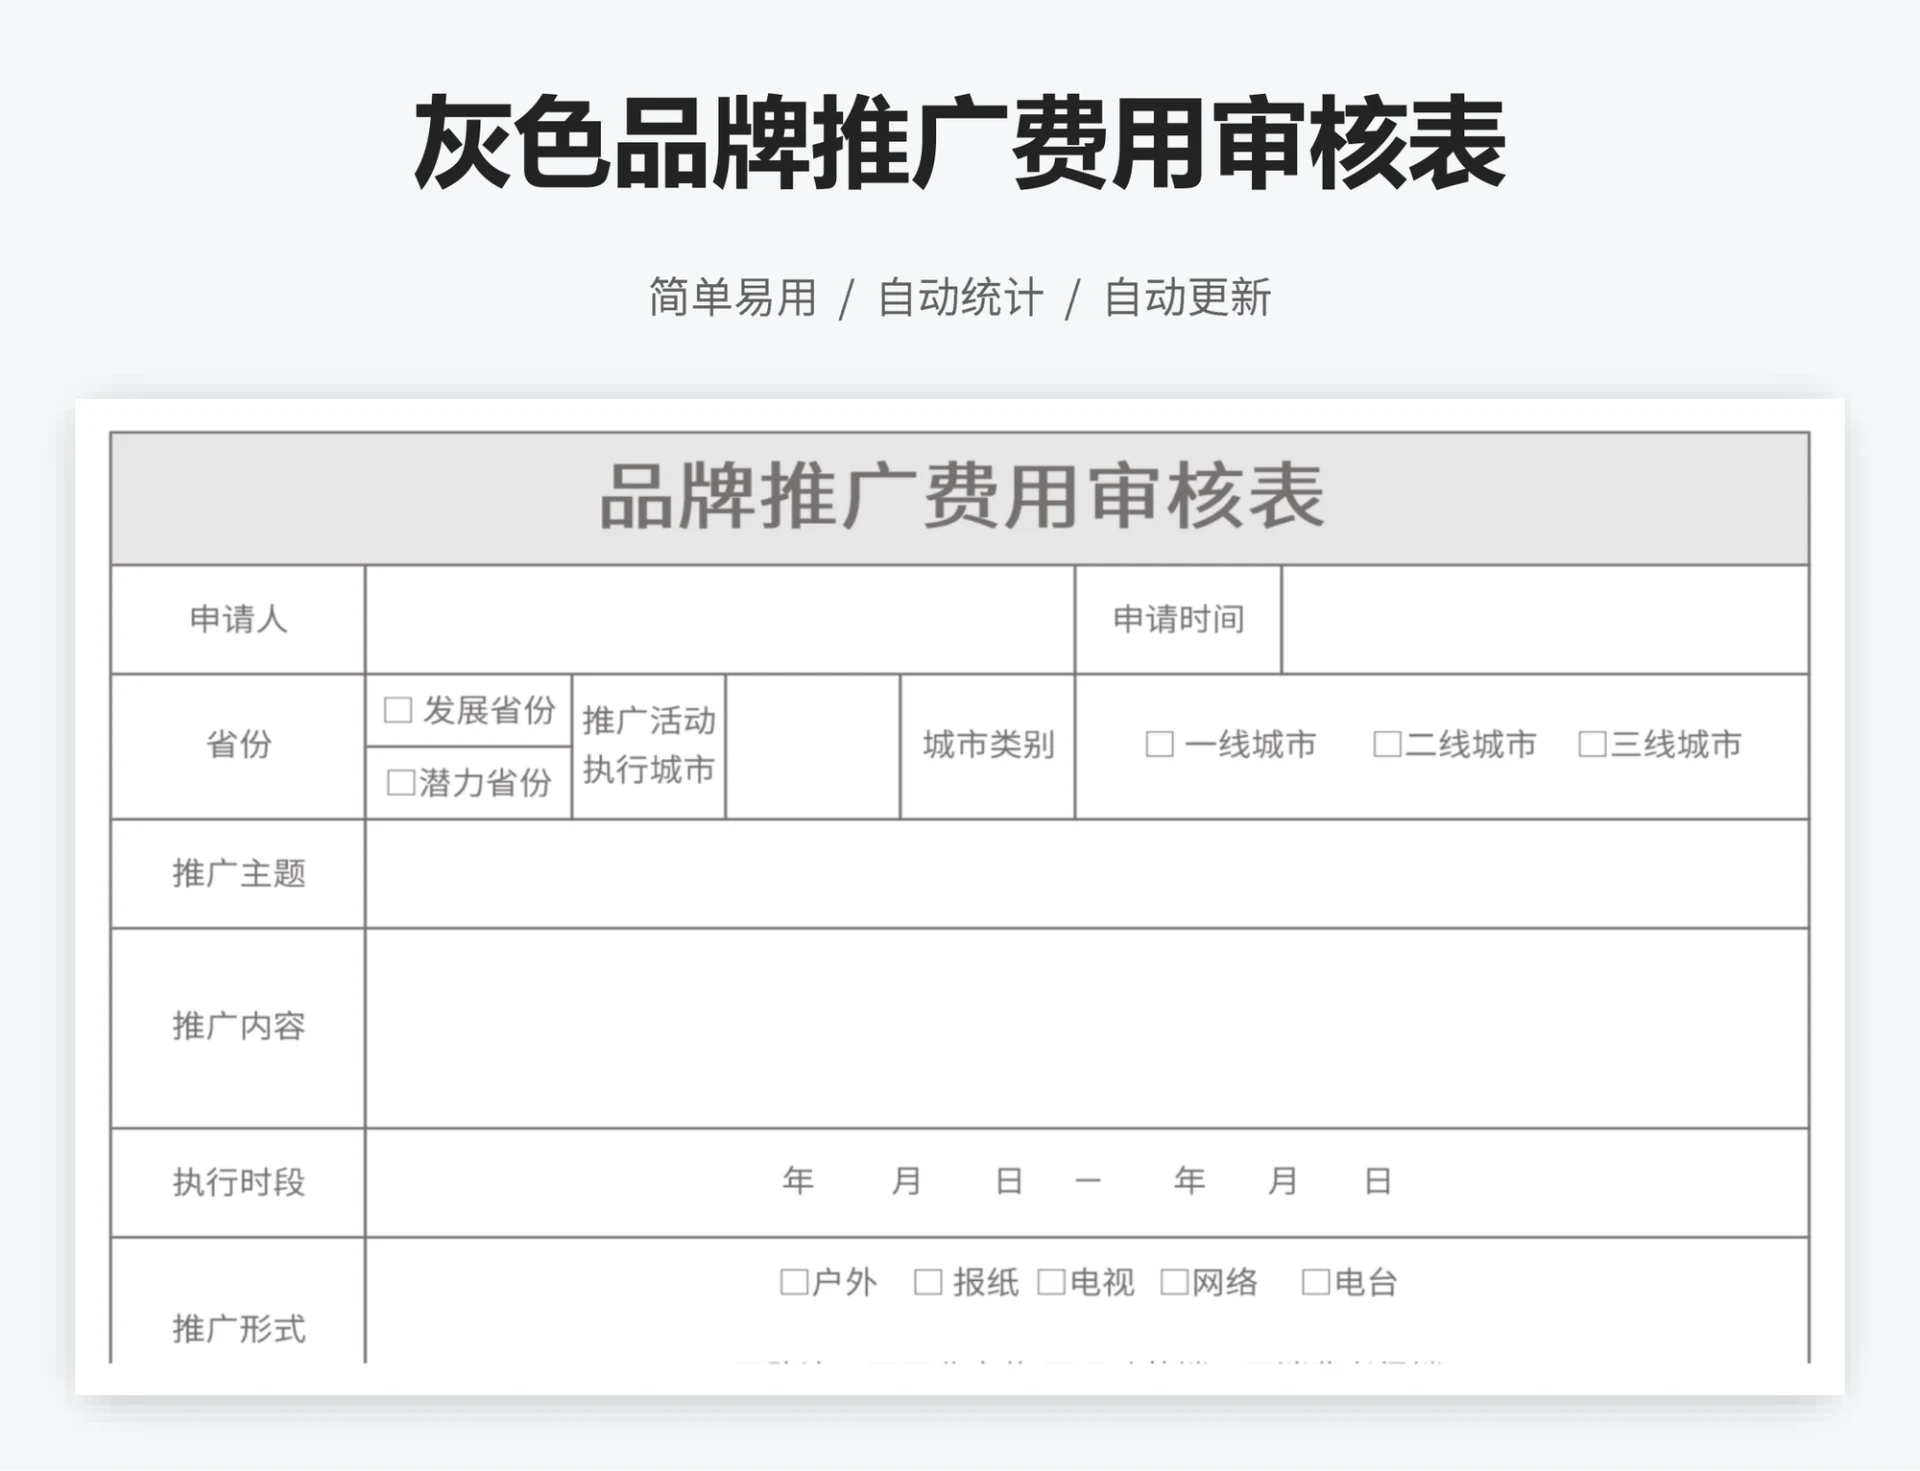Screen dimensions: 1920x1471
Task: Check the 电视 checkbox
Action: 1049,1282
